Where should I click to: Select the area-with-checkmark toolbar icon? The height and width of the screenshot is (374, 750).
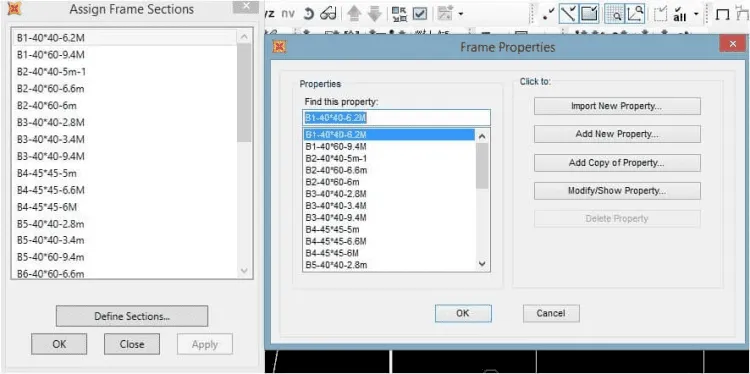pos(589,13)
